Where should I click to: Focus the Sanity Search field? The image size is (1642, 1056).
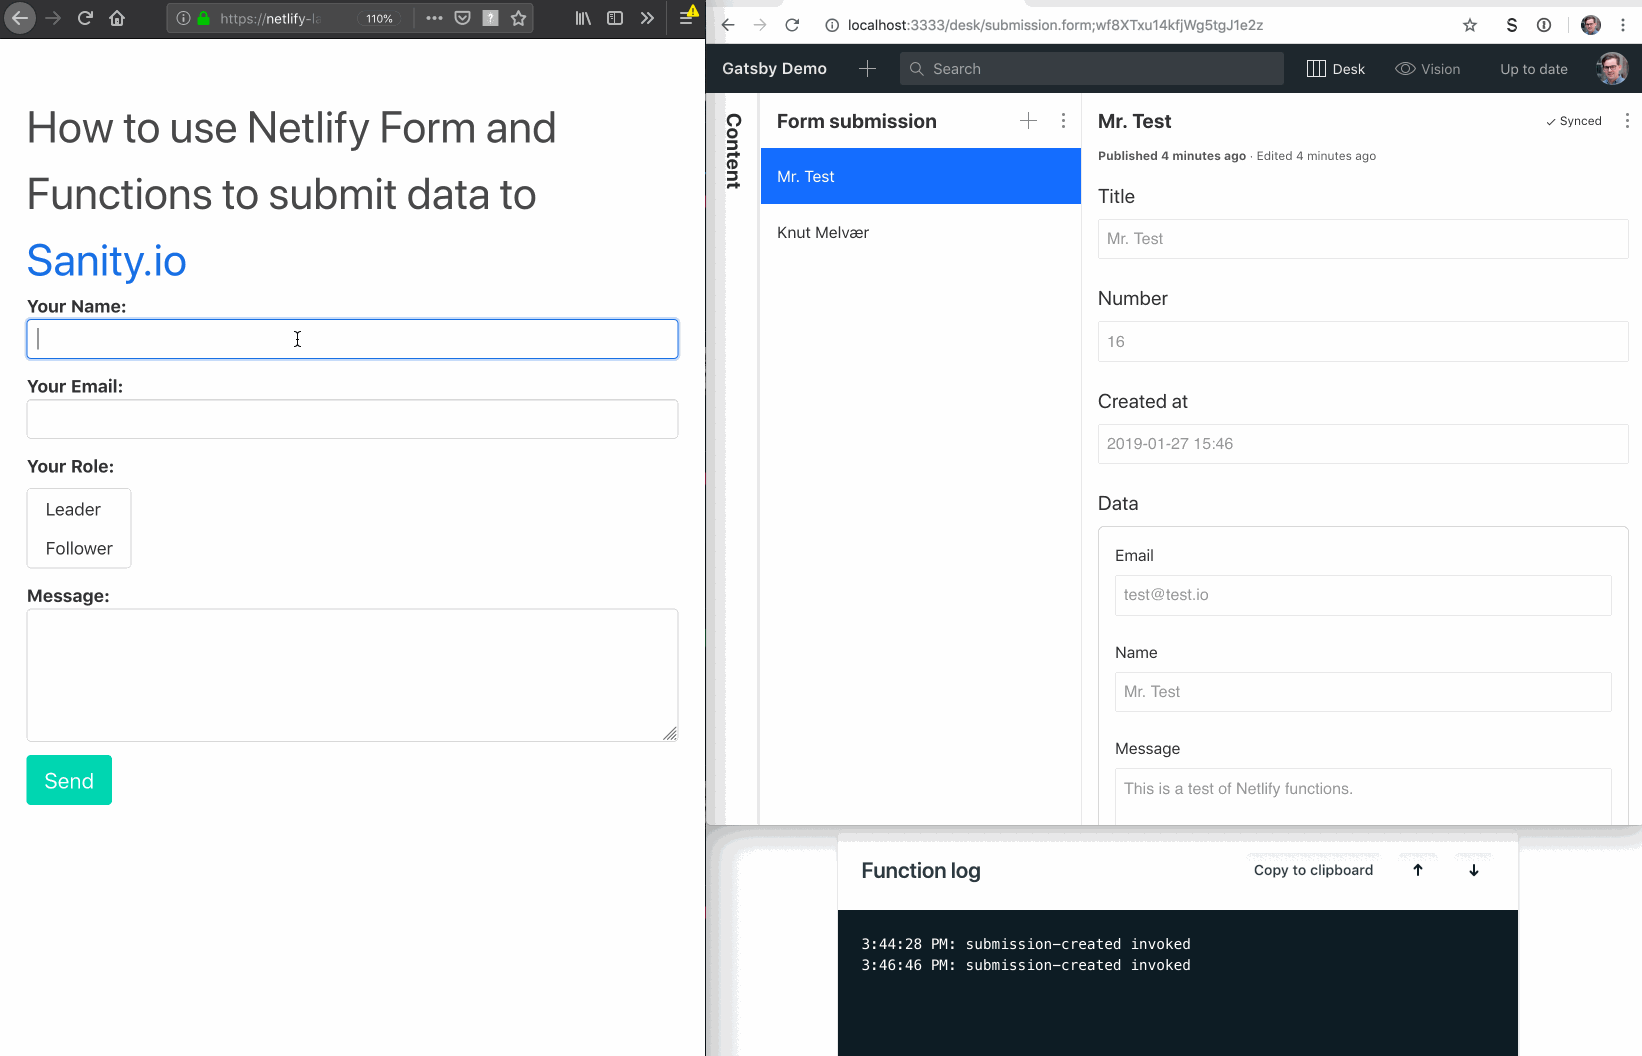click(1092, 68)
